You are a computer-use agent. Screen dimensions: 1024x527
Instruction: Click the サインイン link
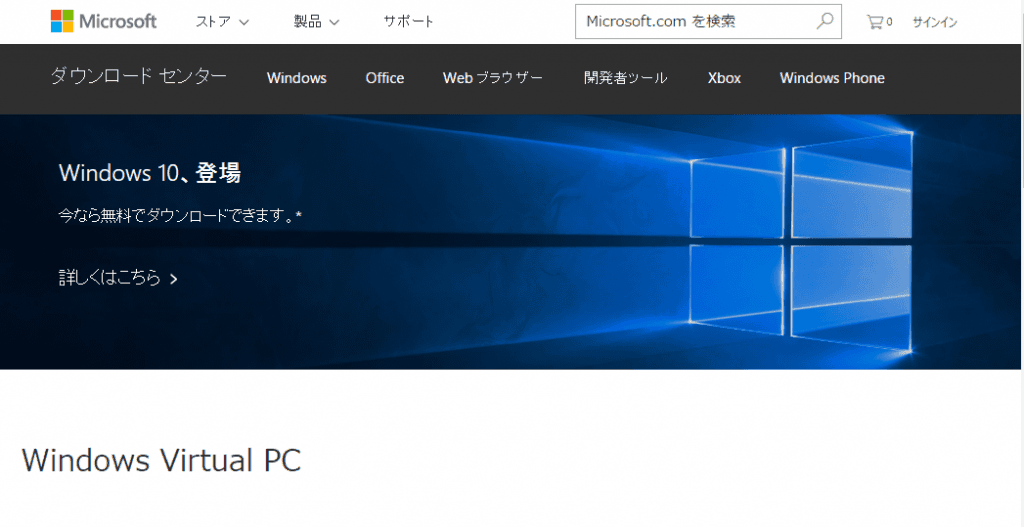935,22
